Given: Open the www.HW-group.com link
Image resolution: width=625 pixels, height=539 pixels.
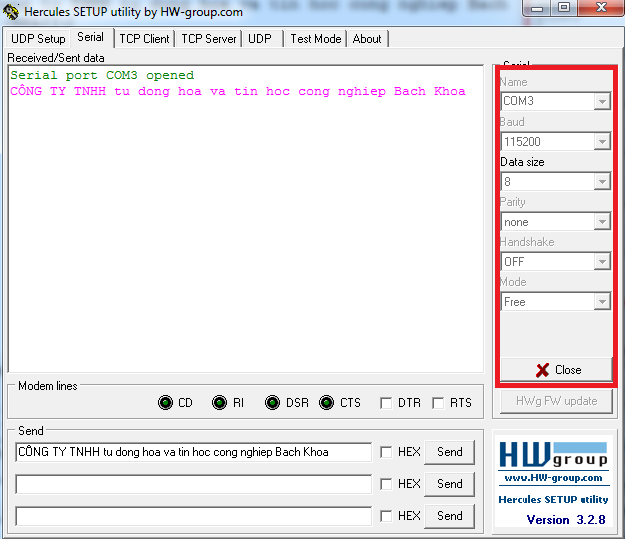Looking at the screenshot, I should click(x=553, y=478).
